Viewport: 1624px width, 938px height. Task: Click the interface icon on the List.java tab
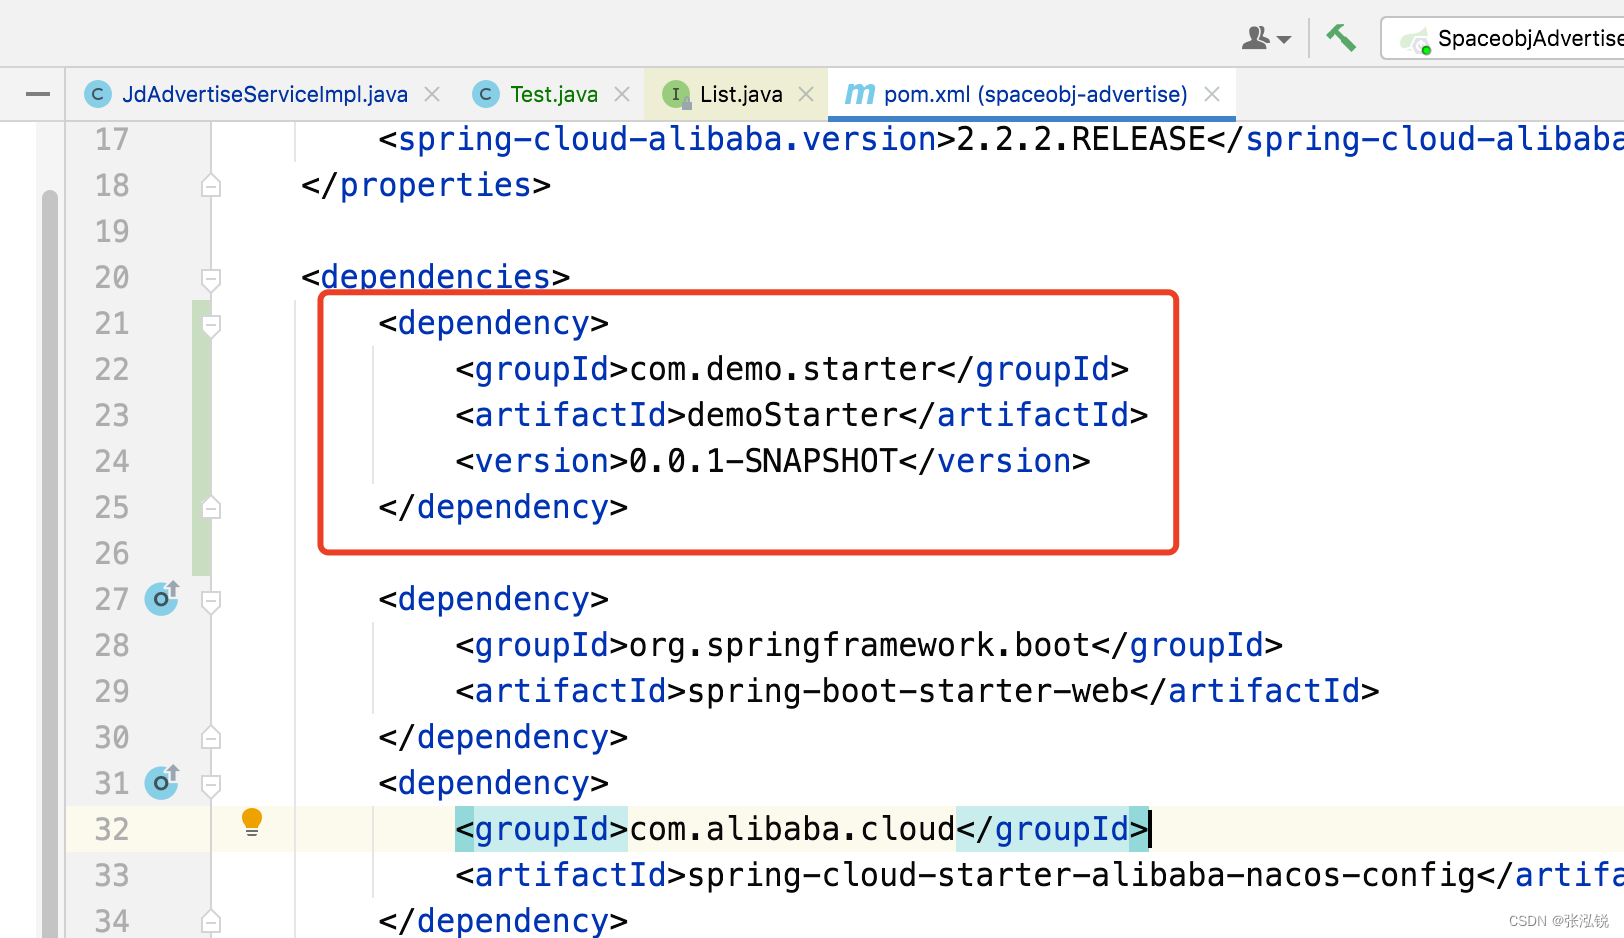pyautogui.click(x=676, y=94)
